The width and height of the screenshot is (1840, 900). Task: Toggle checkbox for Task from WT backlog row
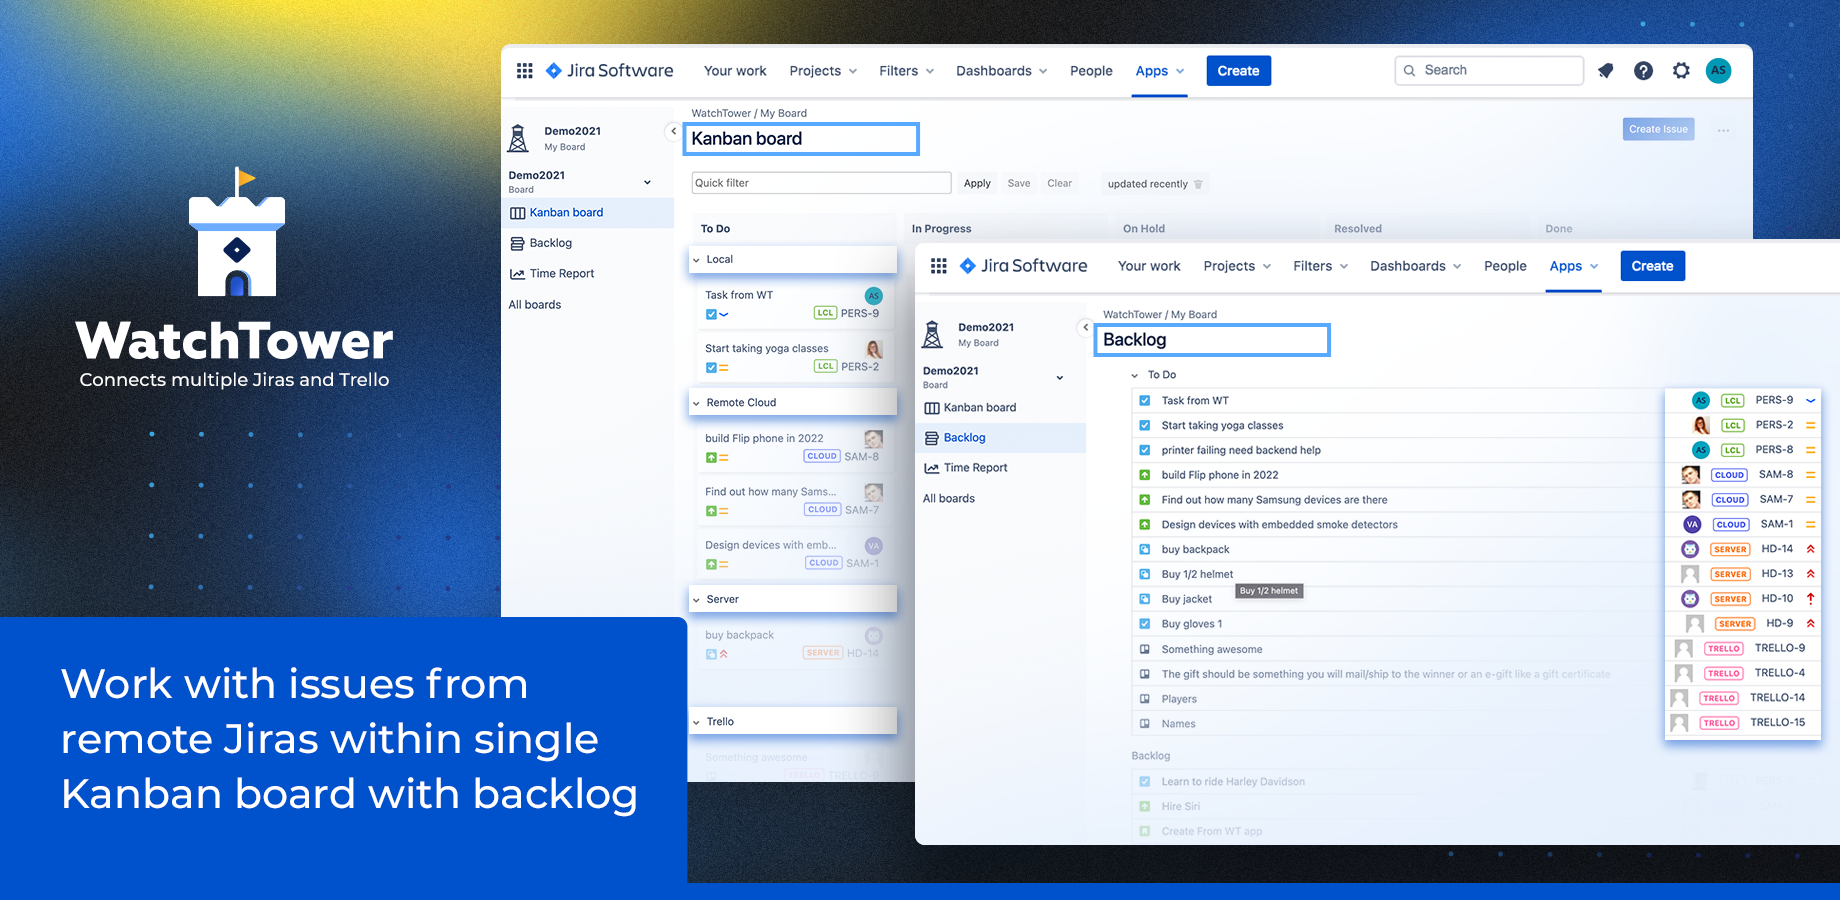1145,401
